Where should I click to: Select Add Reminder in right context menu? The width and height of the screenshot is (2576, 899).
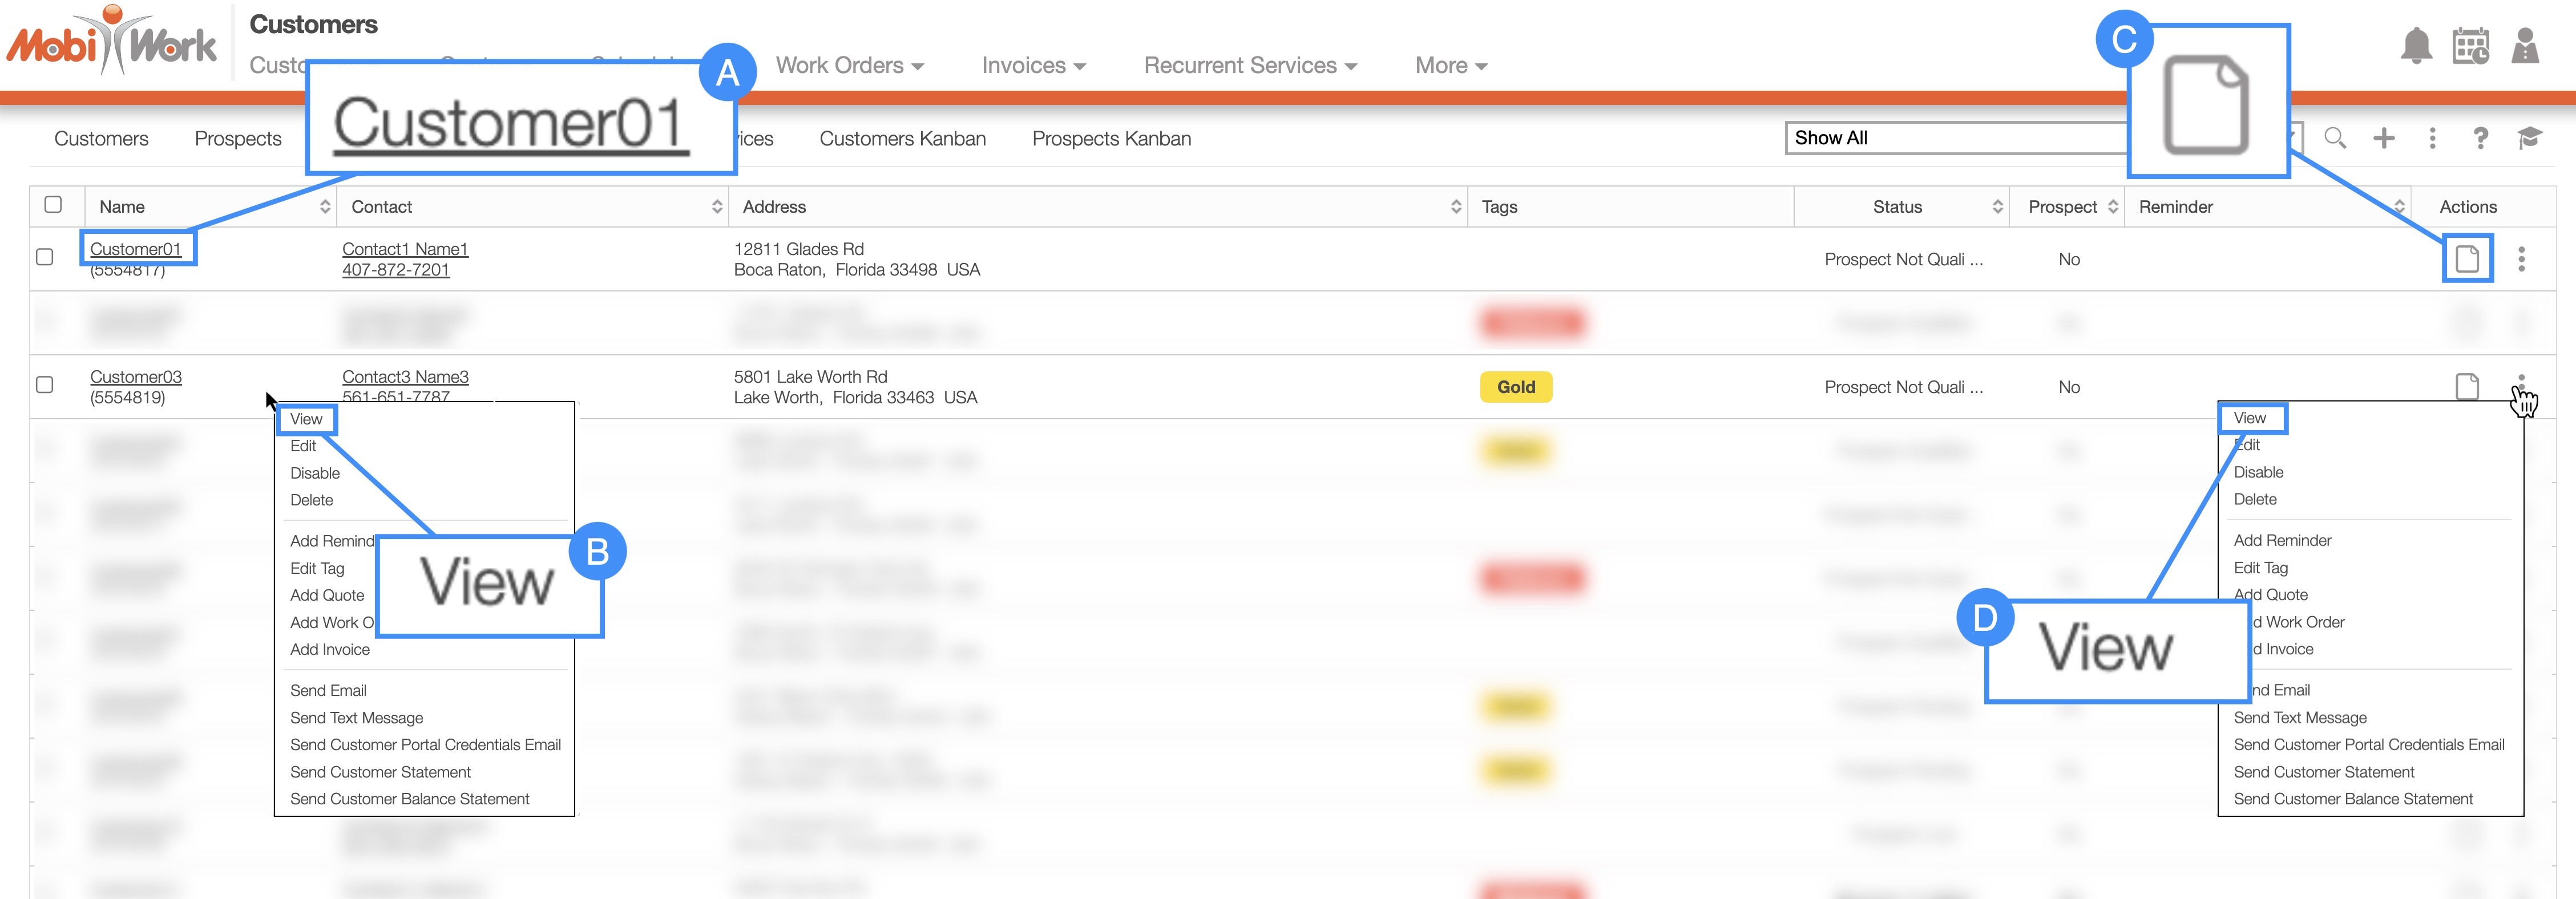(x=2282, y=540)
